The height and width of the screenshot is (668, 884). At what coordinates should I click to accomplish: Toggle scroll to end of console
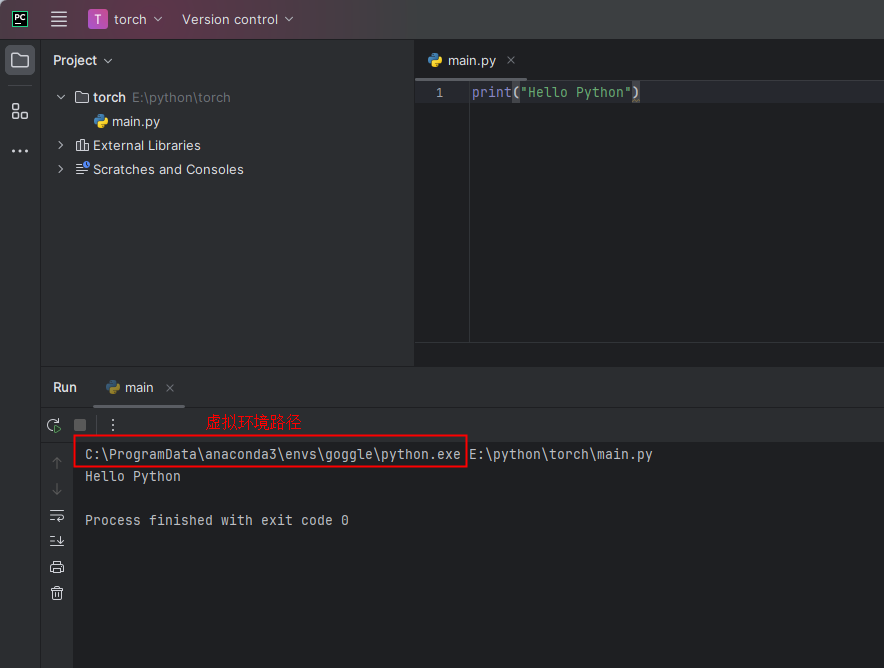coord(57,541)
